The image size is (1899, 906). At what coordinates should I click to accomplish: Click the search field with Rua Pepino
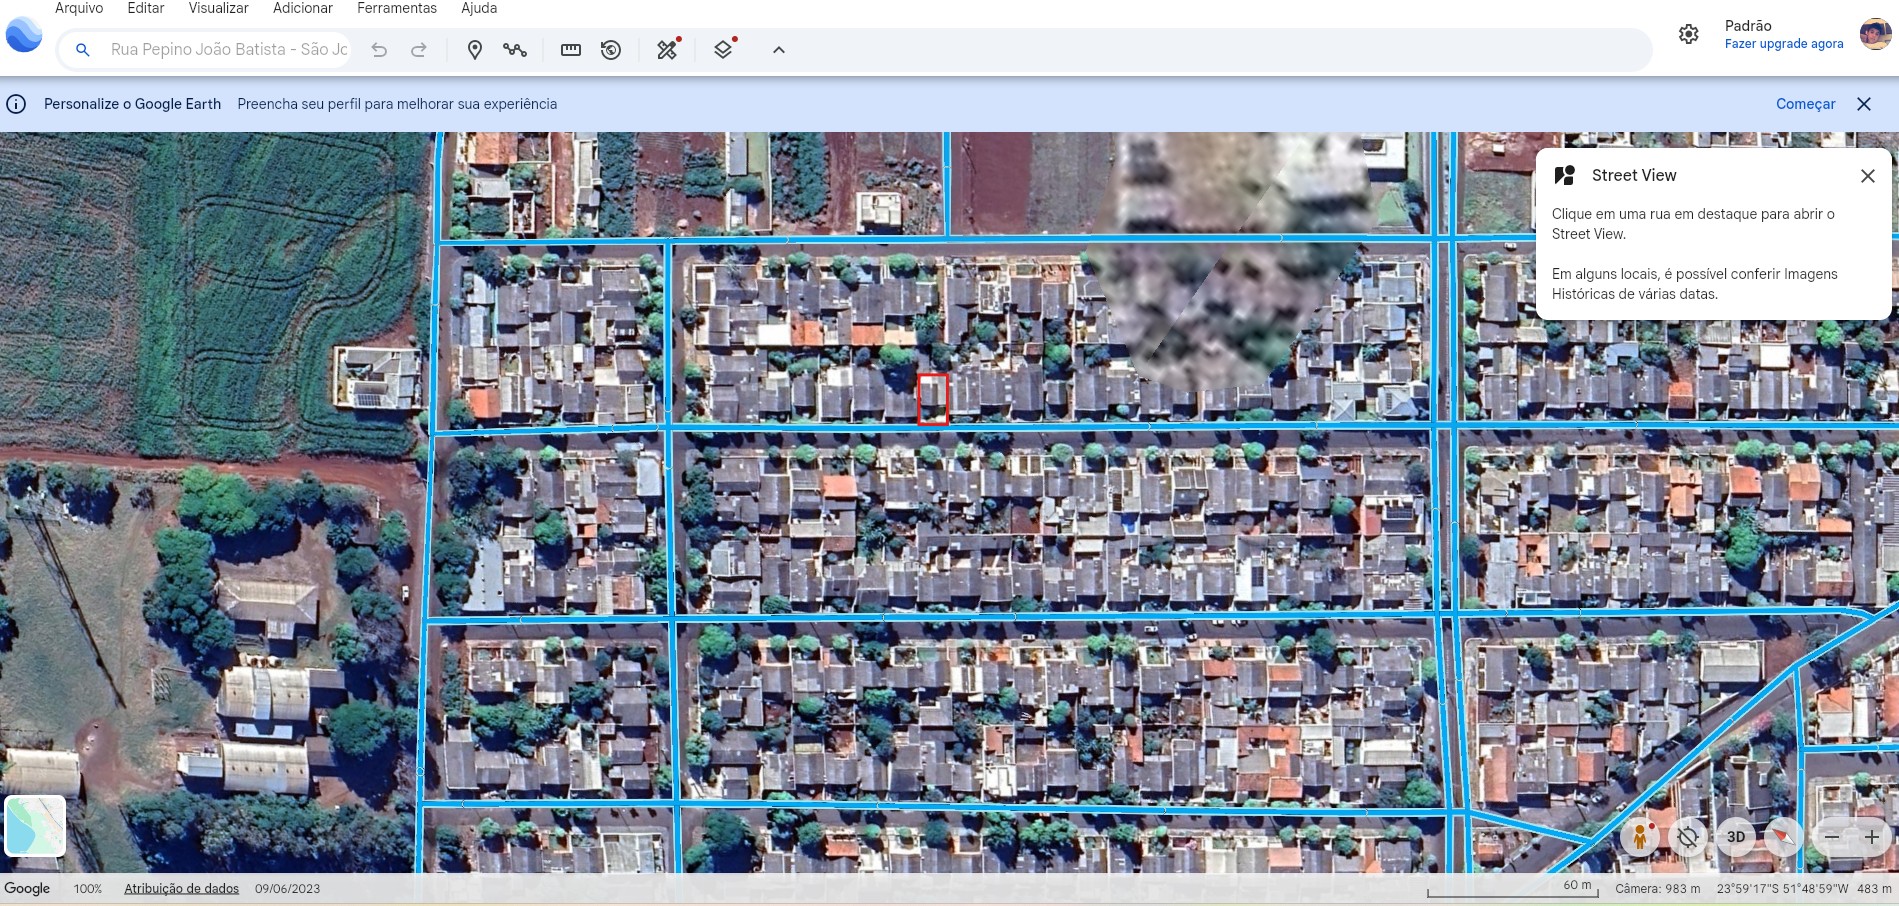click(228, 50)
